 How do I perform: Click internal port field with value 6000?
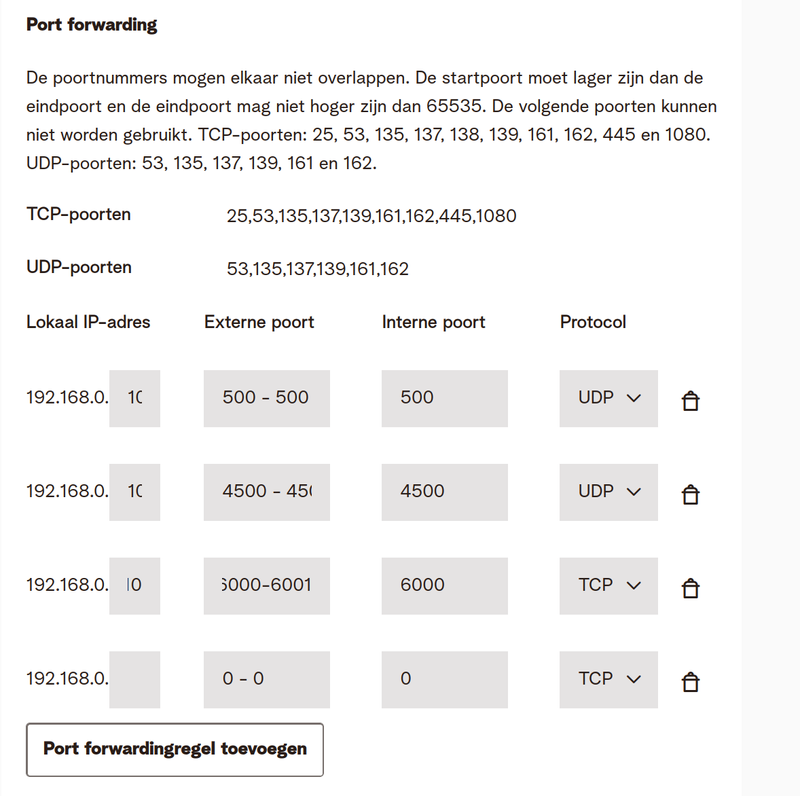click(444, 585)
